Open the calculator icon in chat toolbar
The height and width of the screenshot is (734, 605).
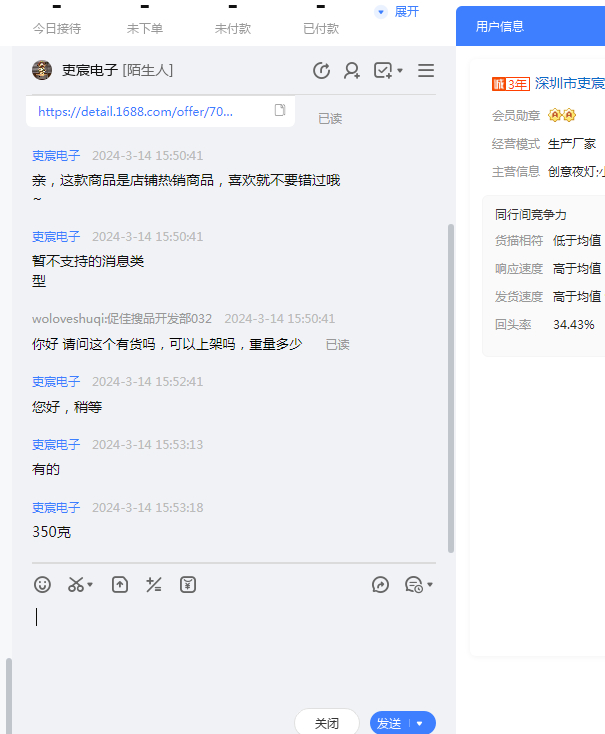click(154, 585)
